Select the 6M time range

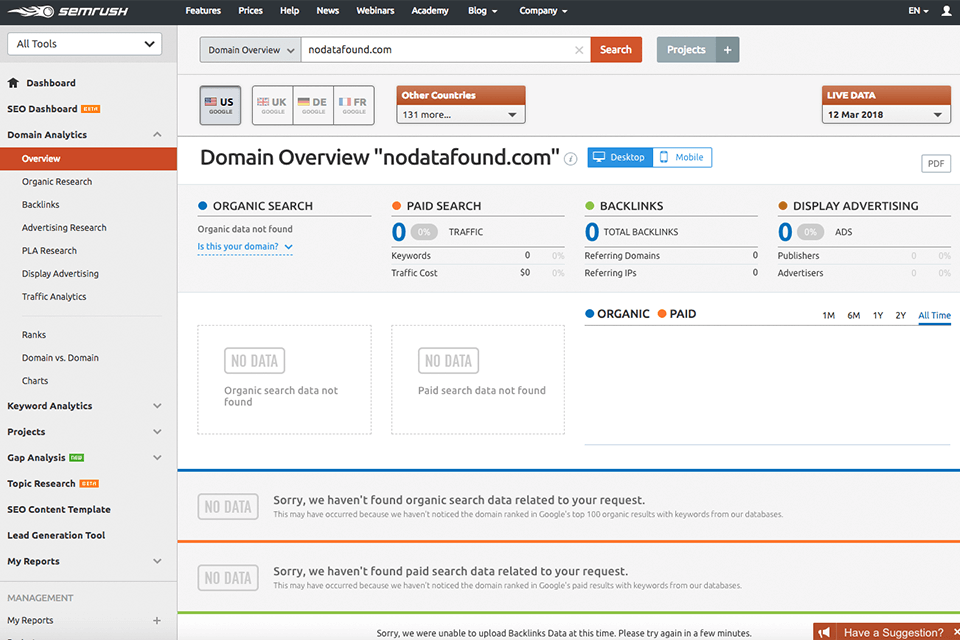[x=853, y=315]
